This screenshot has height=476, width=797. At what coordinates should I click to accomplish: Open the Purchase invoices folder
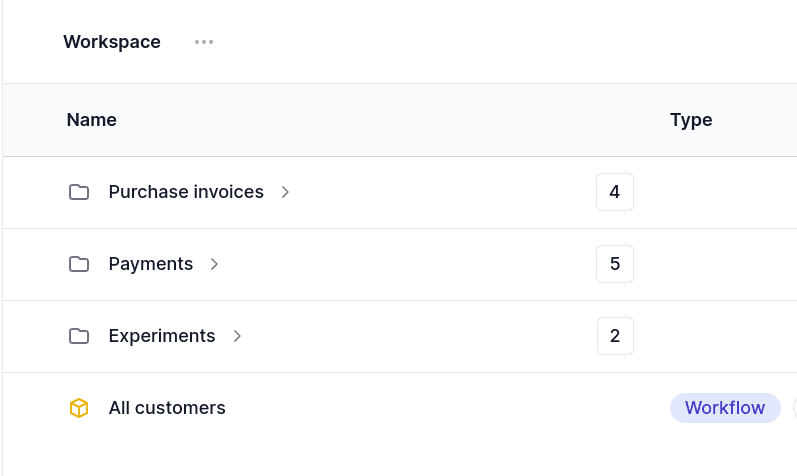(x=186, y=192)
